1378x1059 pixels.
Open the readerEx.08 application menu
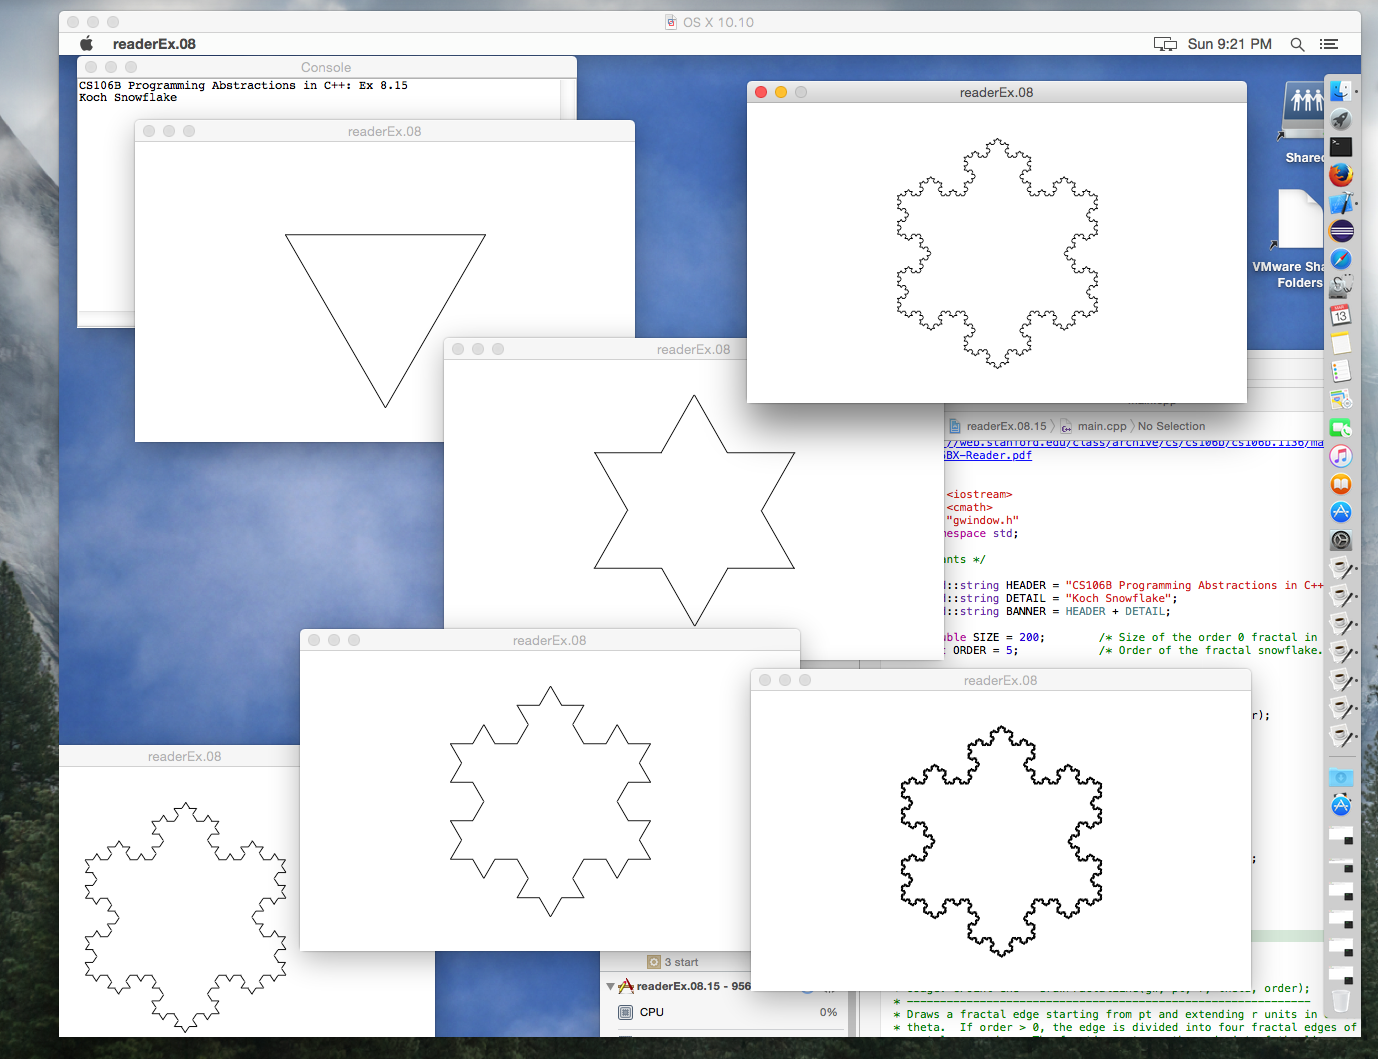point(154,44)
